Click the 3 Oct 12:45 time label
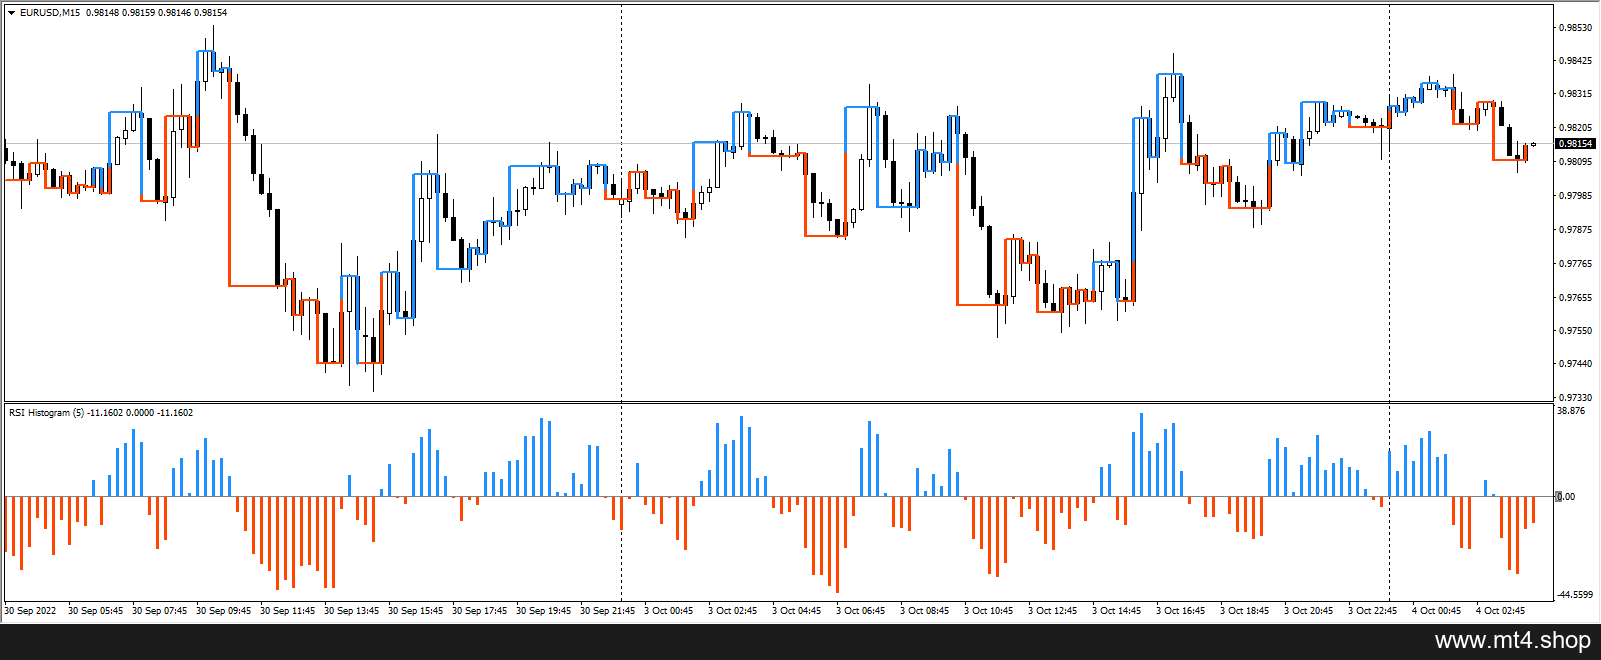 (x=1053, y=611)
